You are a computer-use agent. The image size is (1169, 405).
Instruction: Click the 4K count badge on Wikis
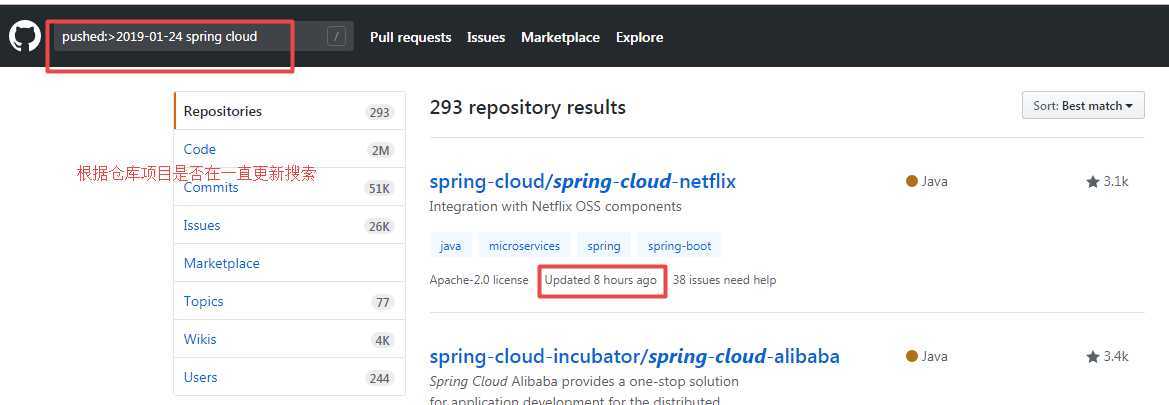coord(382,341)
